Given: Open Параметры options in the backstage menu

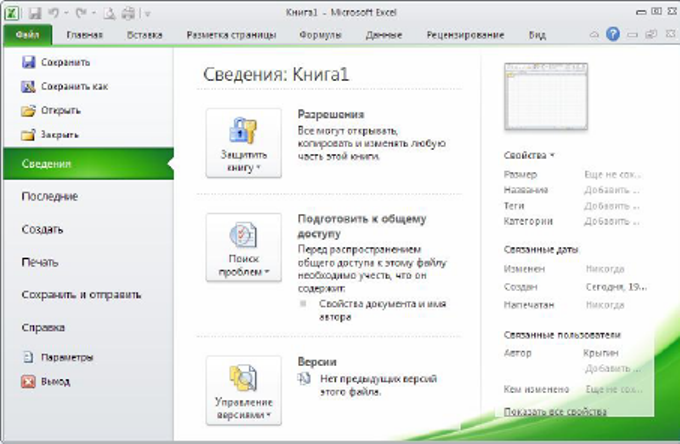Looking at the screenshot, I should (57, 357).
